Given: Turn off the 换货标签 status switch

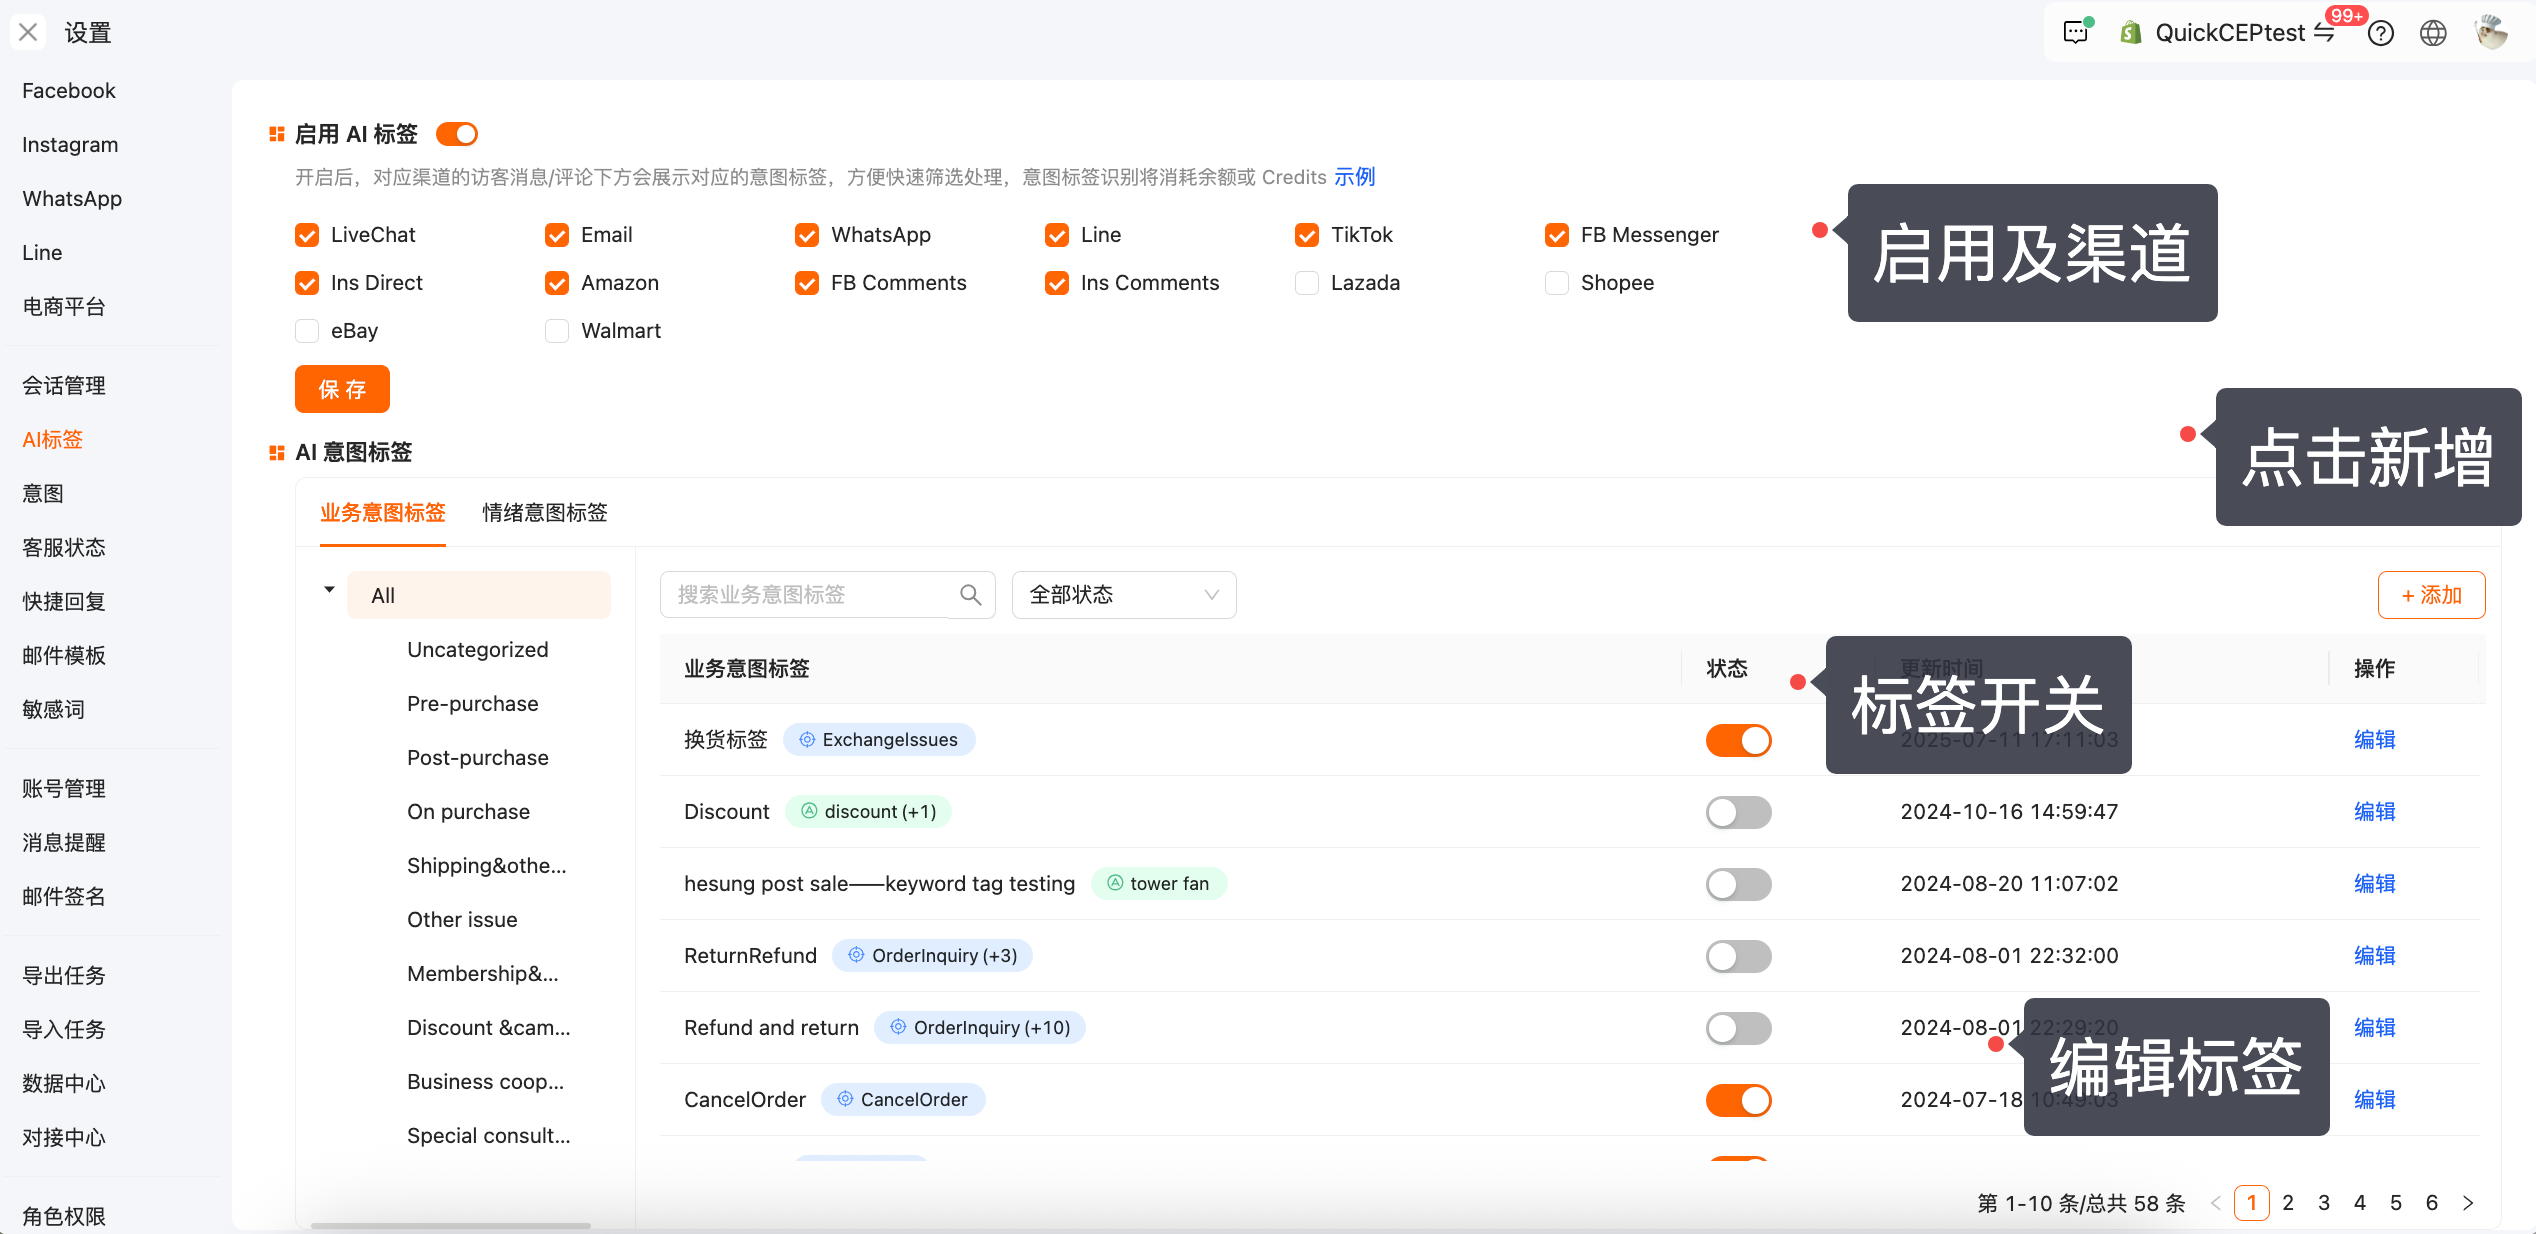Looking at the screenshot, I should 1739,740.
